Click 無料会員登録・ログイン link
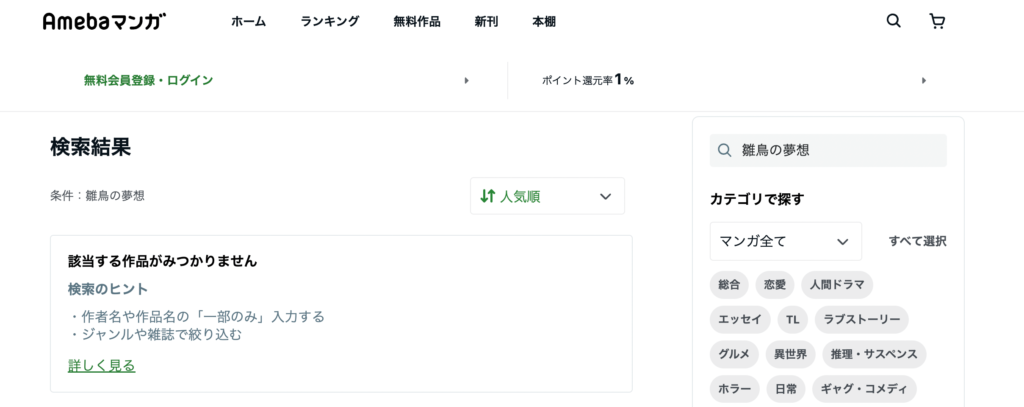Viewport: 1024px width, 407px height. (x=148, y=80)
